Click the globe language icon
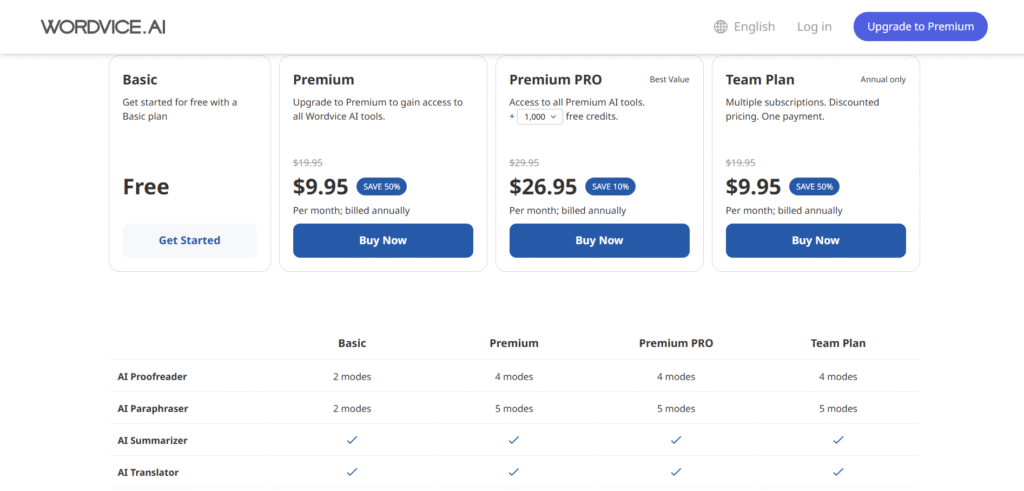Viewport: 1024px width, 491px height. 720,27
